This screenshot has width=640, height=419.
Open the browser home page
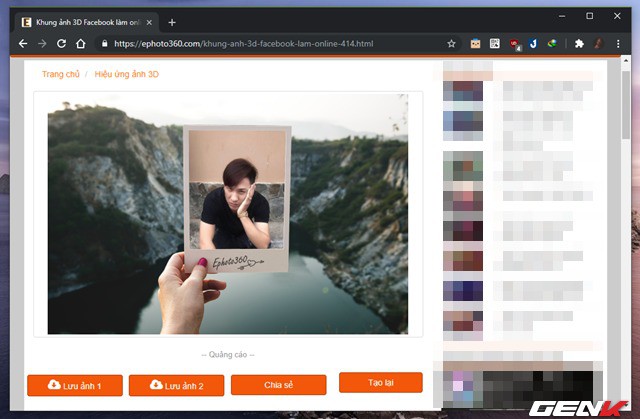pyautogui.click(x=81, y=44)
